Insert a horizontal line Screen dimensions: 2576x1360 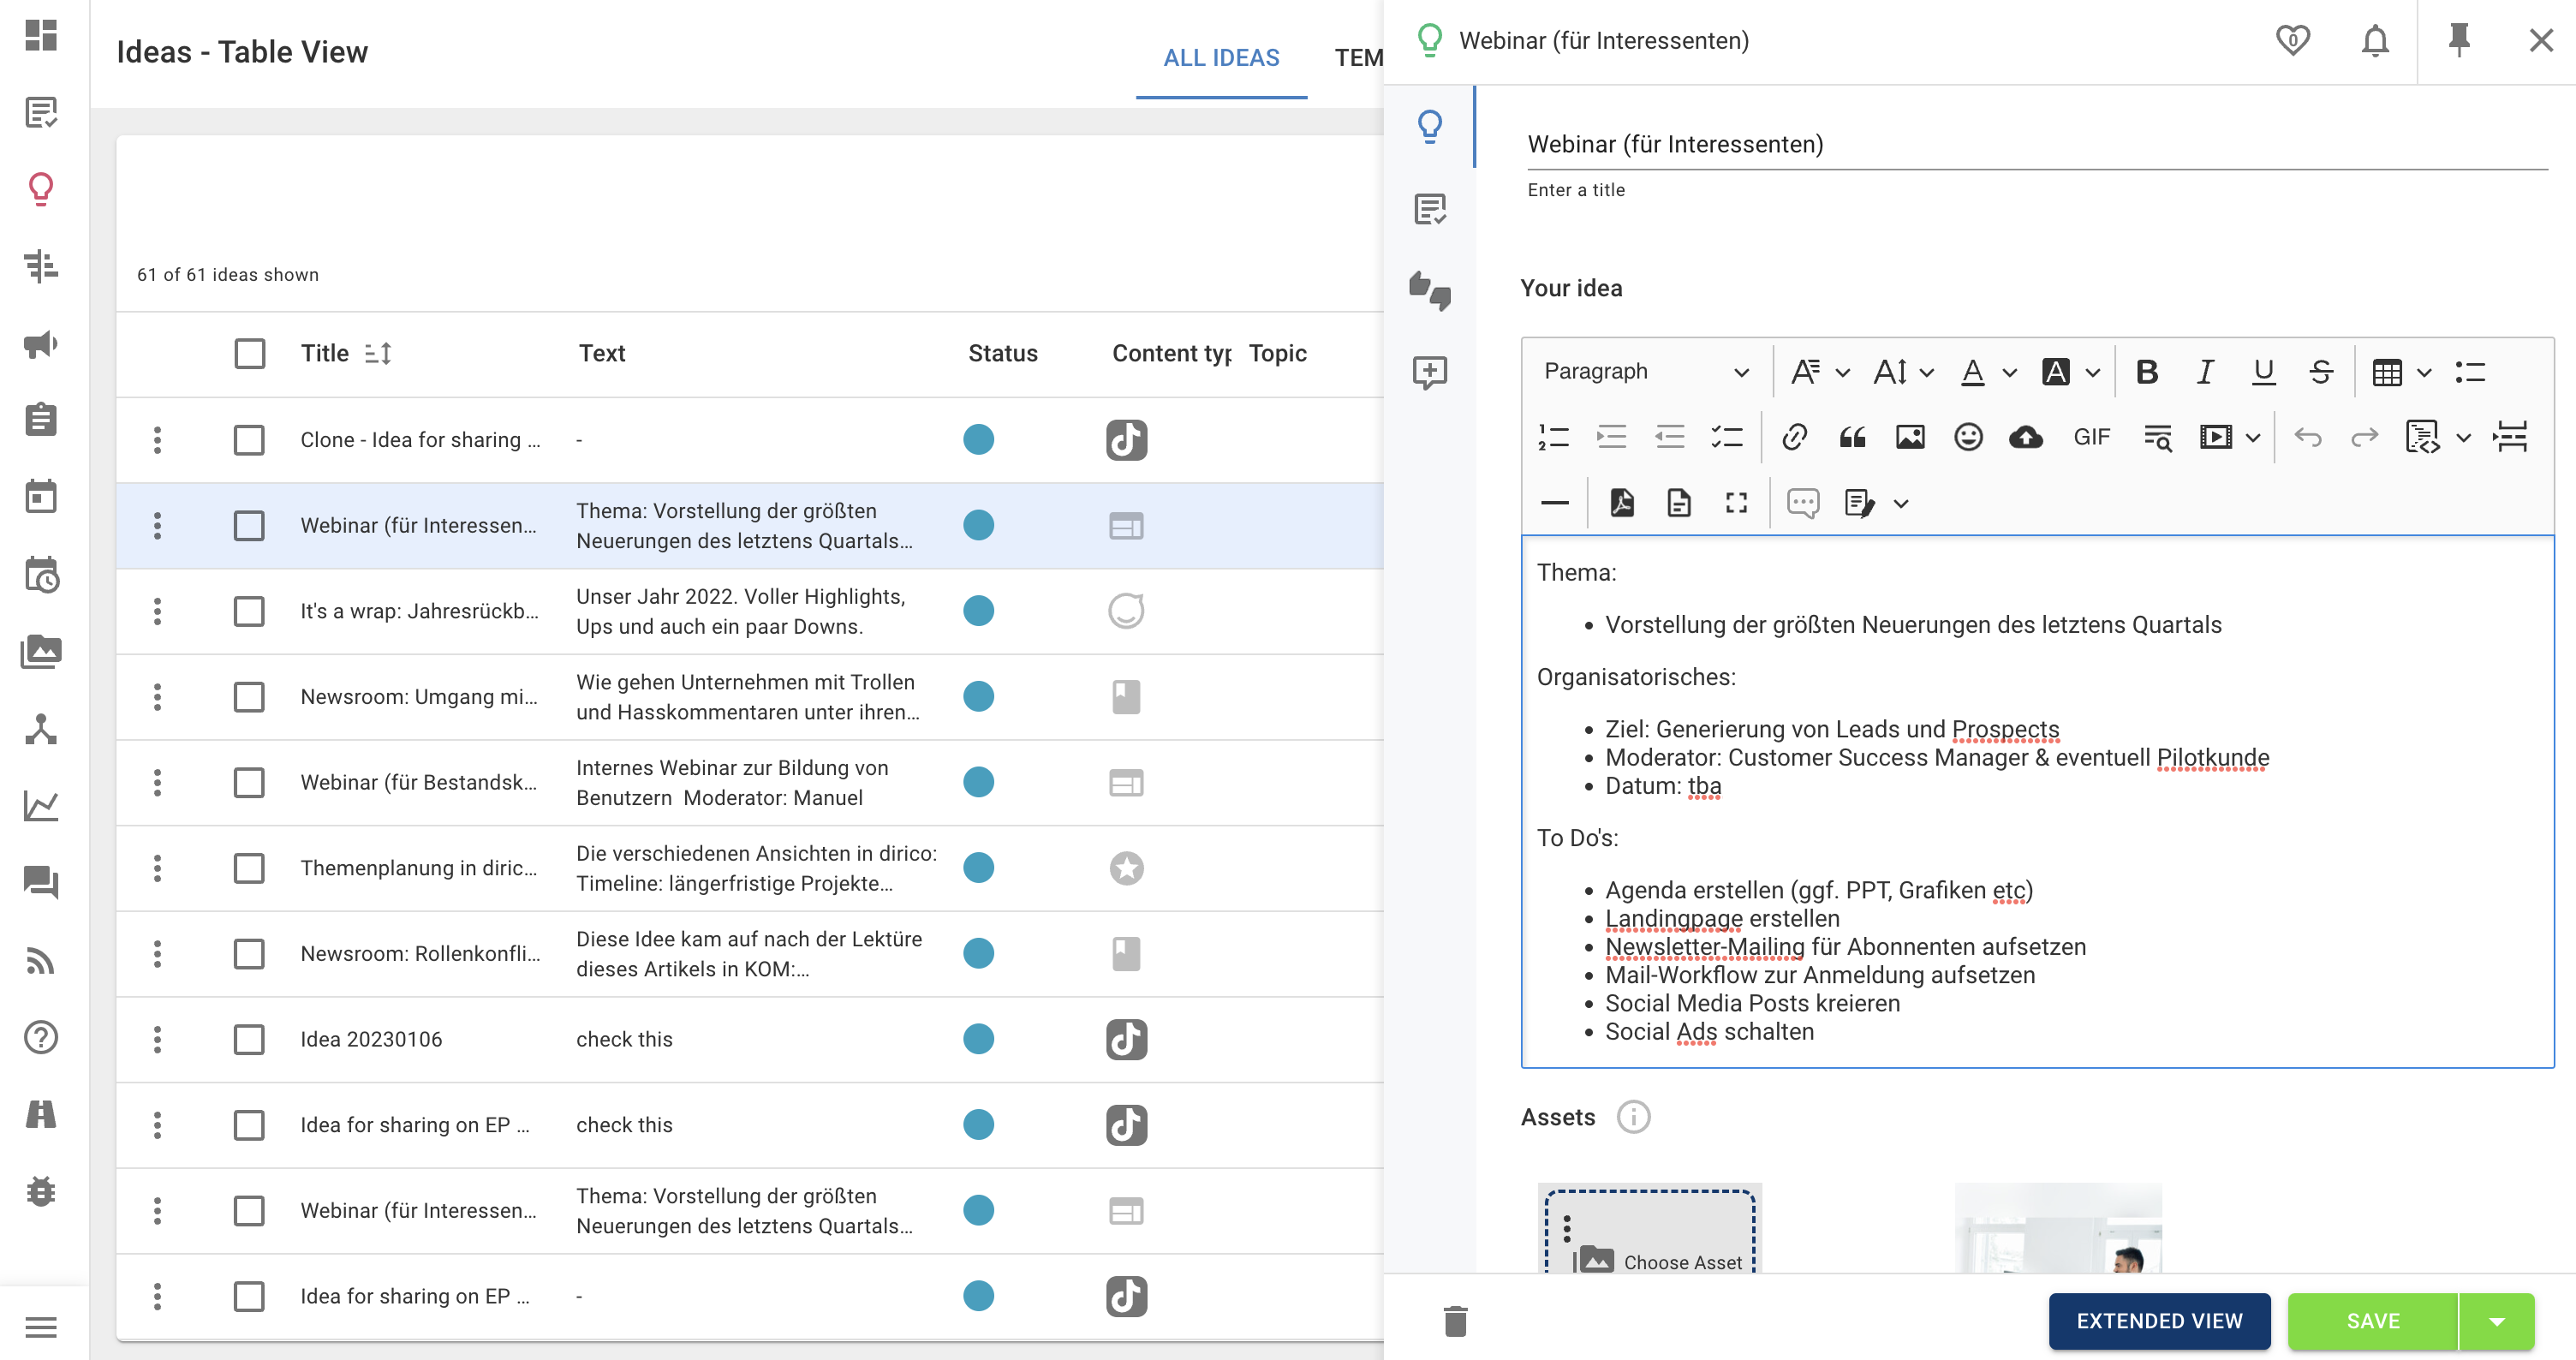(x=1555, y=502)
